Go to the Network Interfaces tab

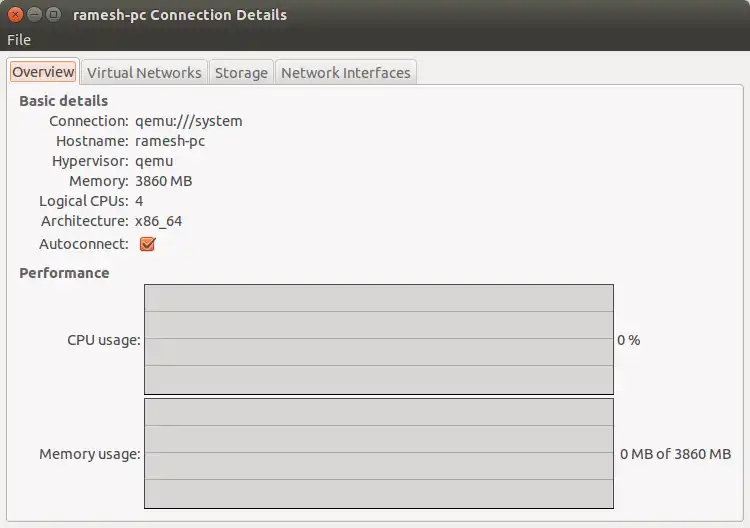pyautogui.click(x=345, y=73)
